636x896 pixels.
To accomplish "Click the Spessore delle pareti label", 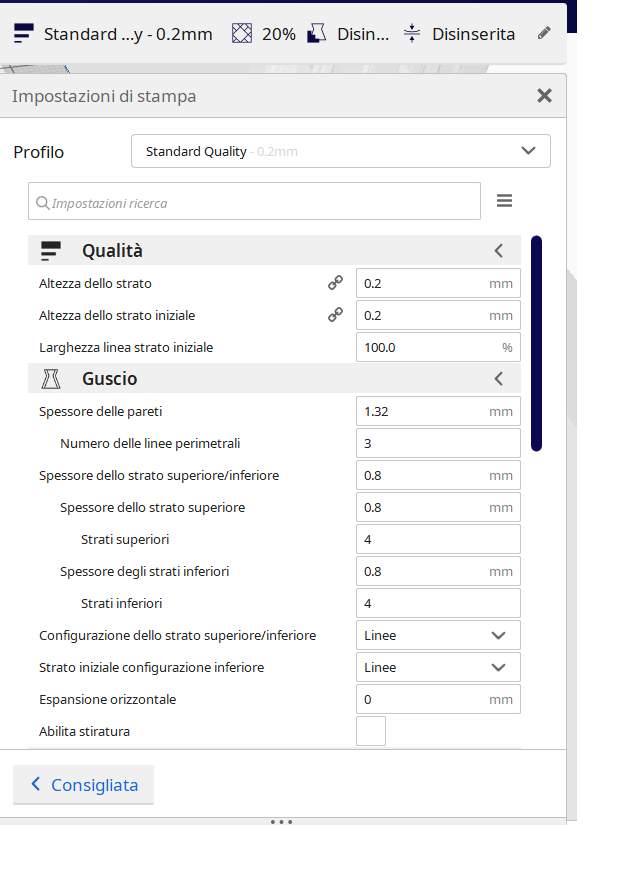I will [x=101, y=411].
